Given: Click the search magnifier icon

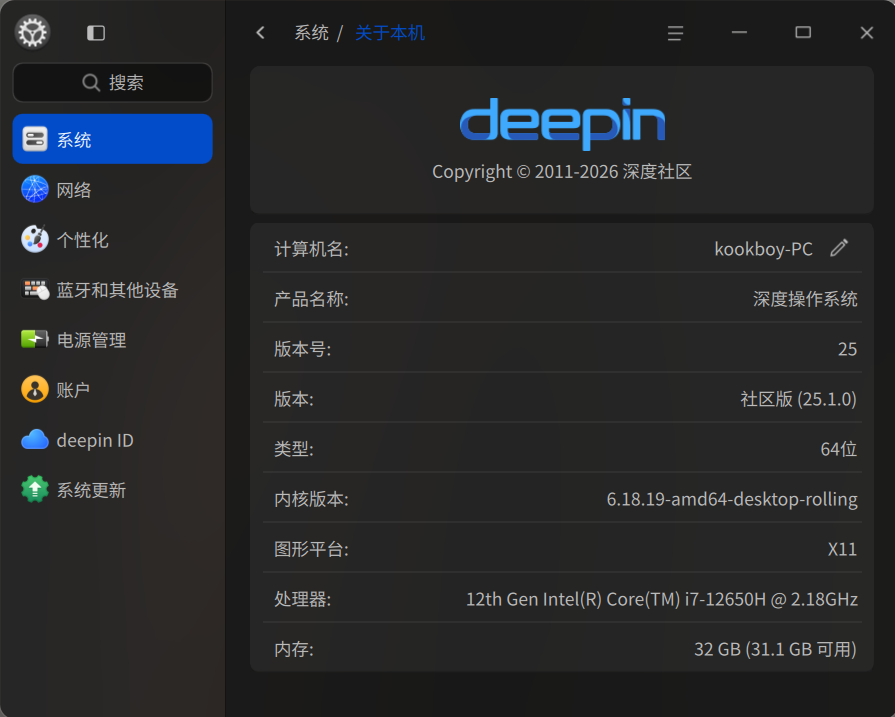Looking at the screenshot, I should click(91, 83).
